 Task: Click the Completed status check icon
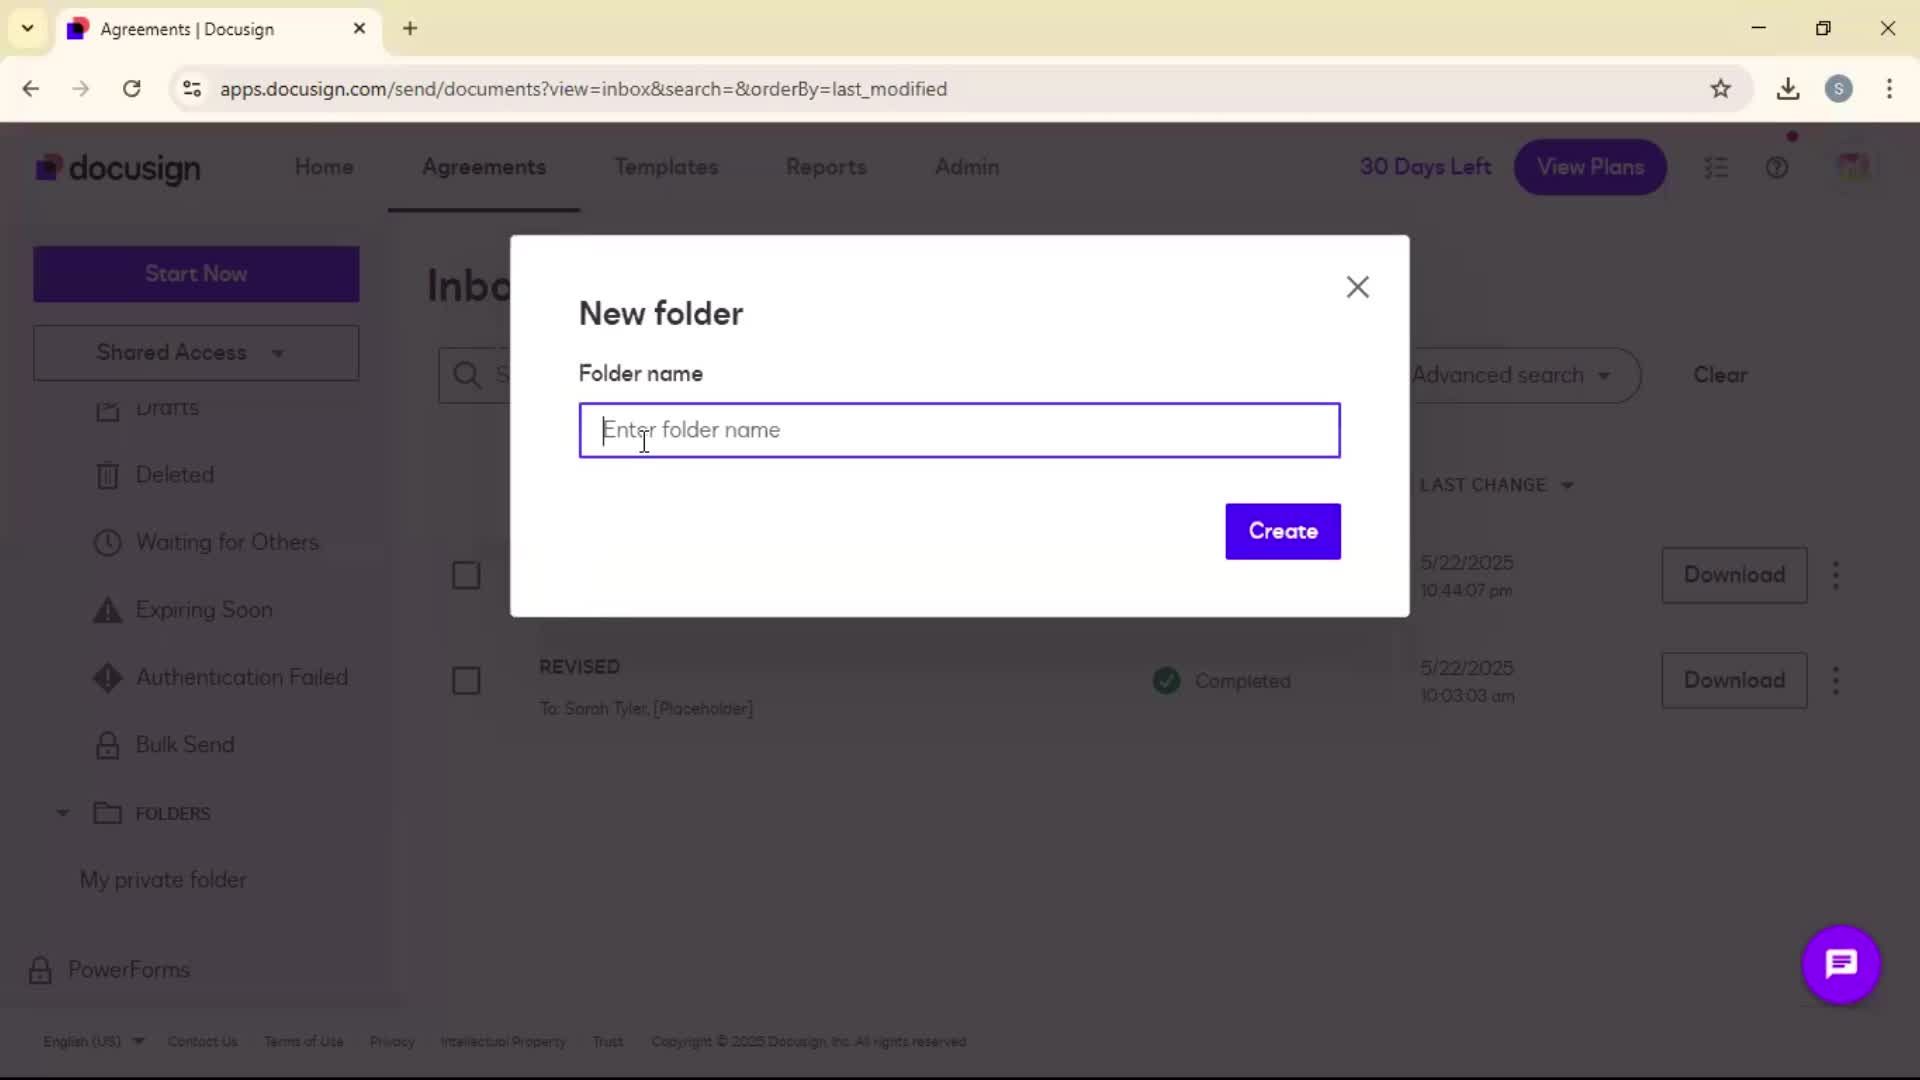[x=1166, y=681]
